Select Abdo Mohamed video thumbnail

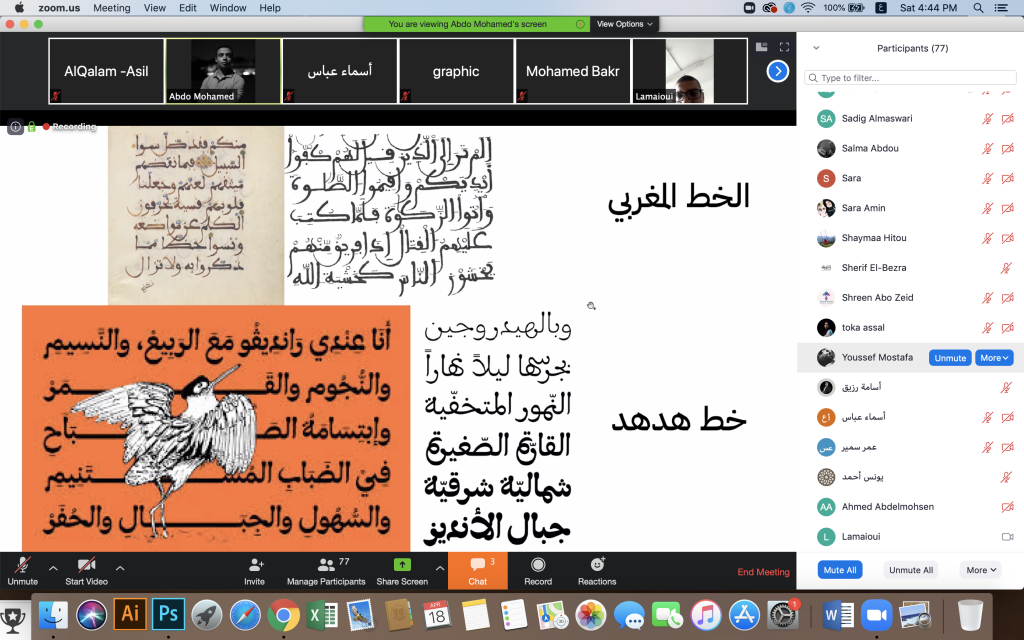(223, 71)
